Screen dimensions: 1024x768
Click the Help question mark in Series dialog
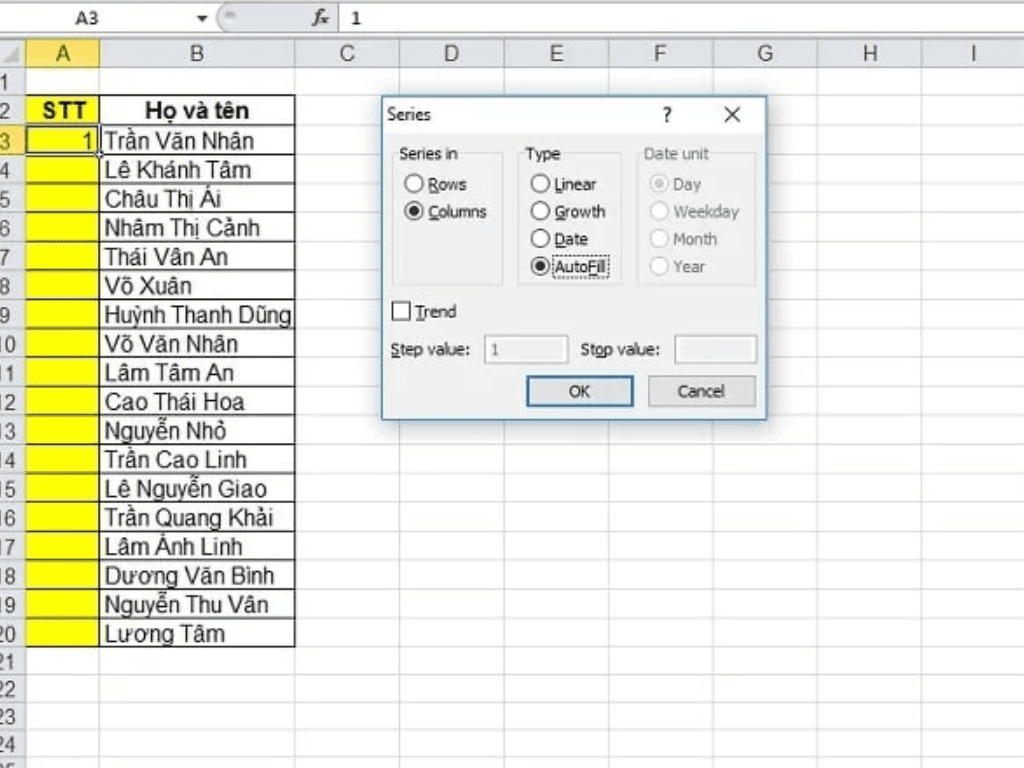(667, 115)
